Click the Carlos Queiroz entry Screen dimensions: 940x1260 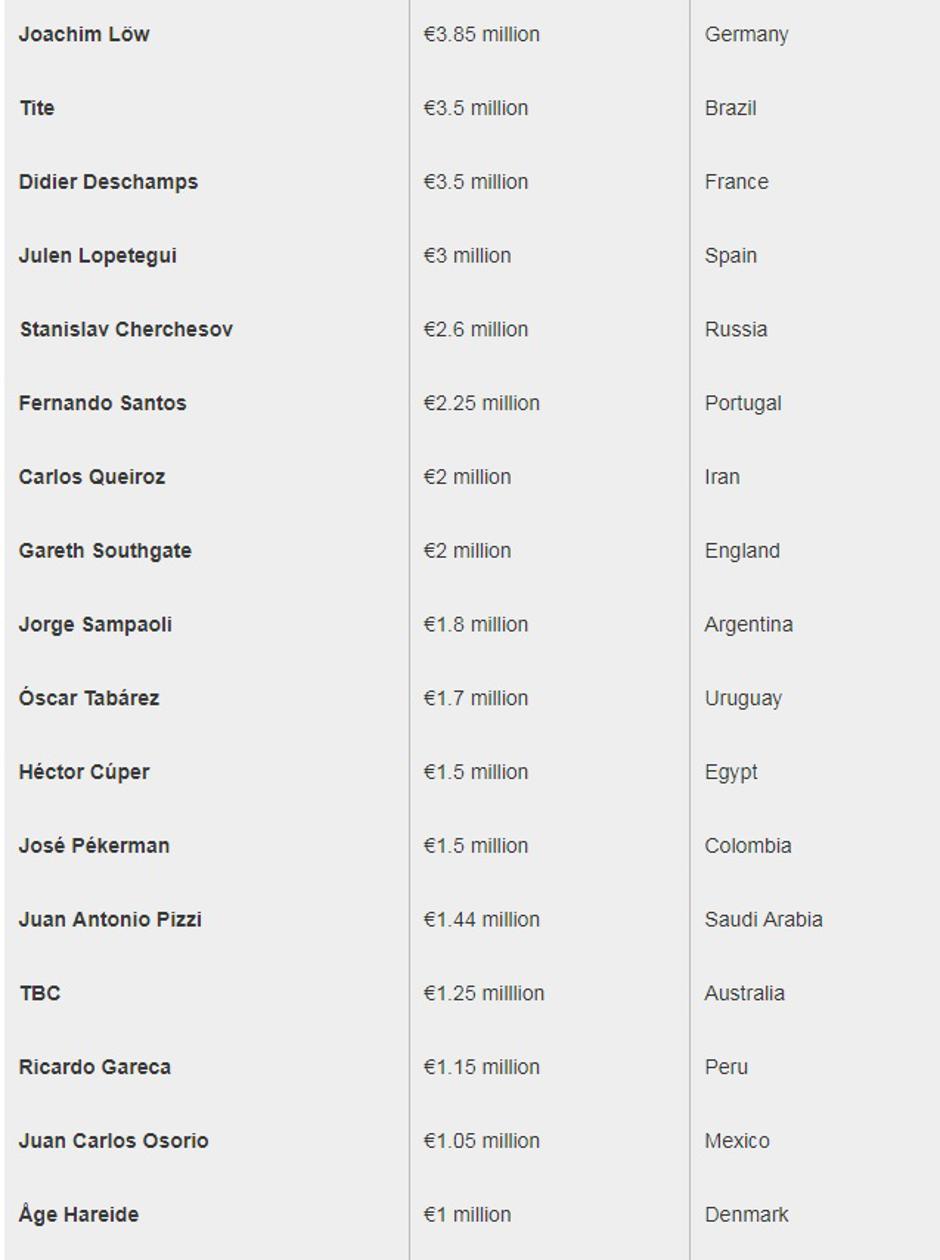pos(92,477)
